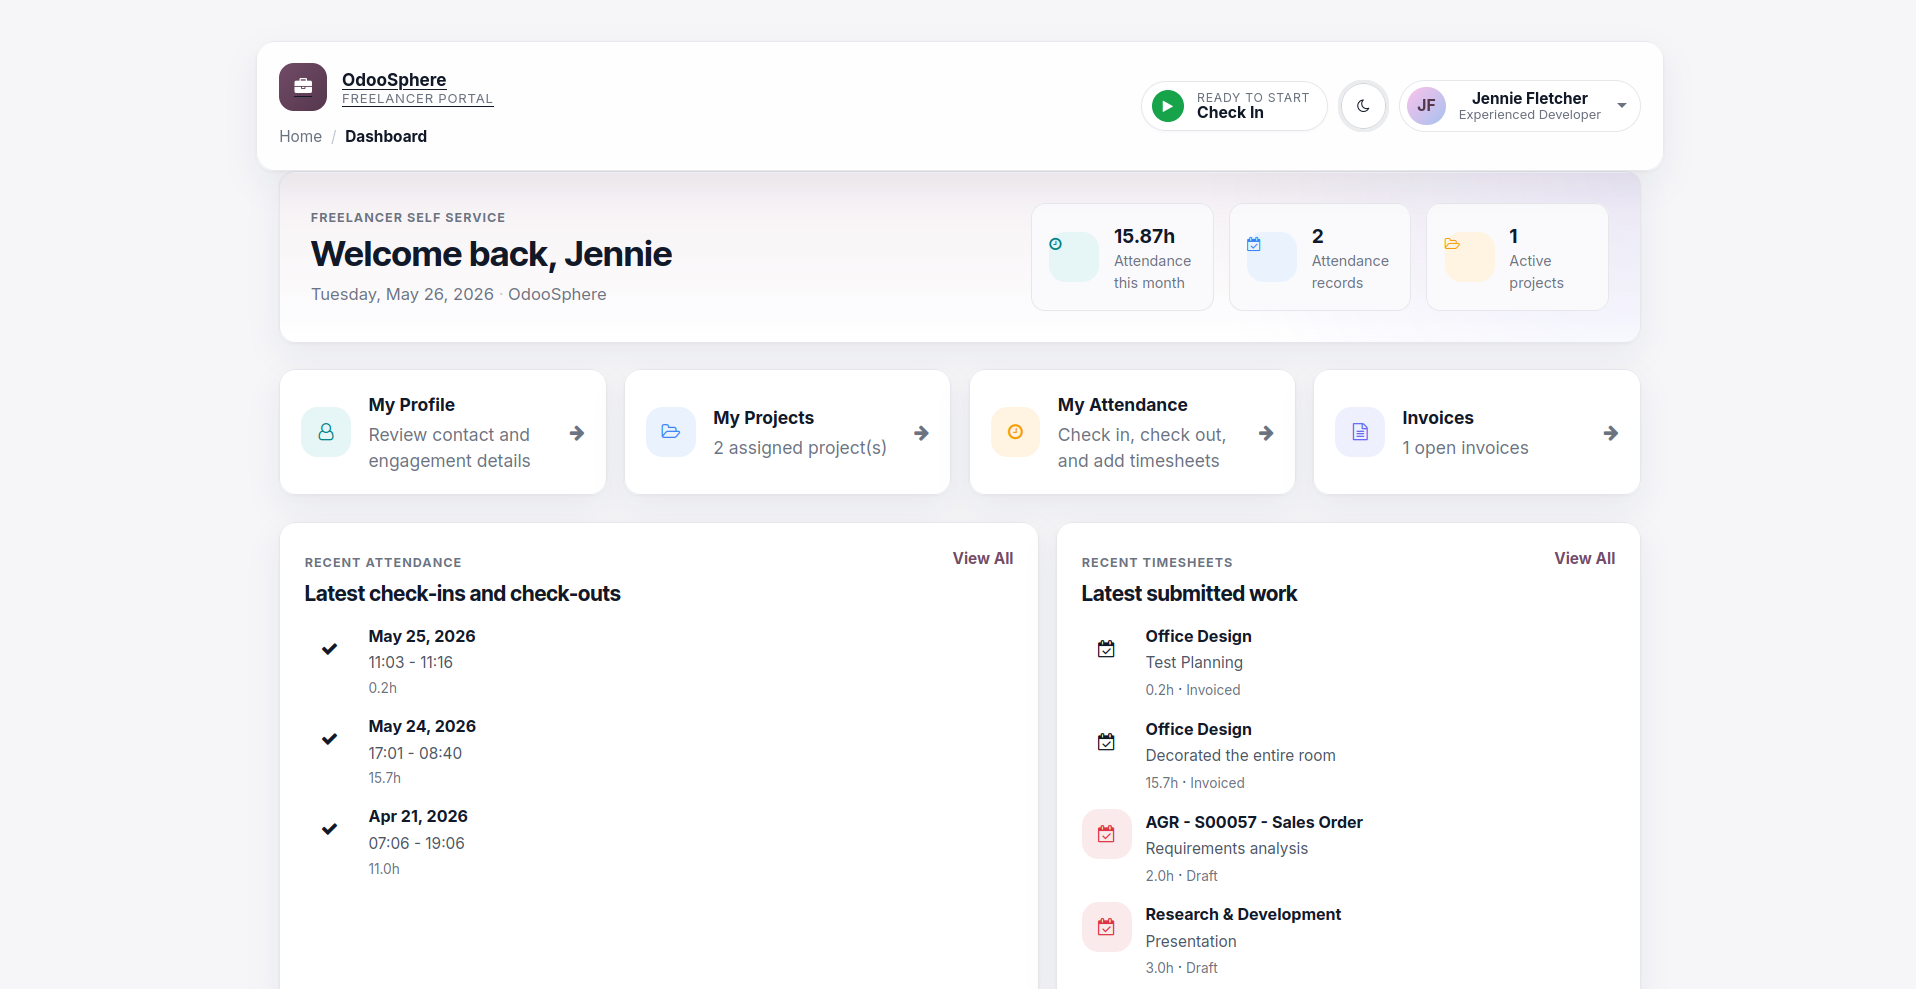Viewport: 1916px width, 989px height.
Task: Open the My Projects card title
Action: (x=764, y=418)
